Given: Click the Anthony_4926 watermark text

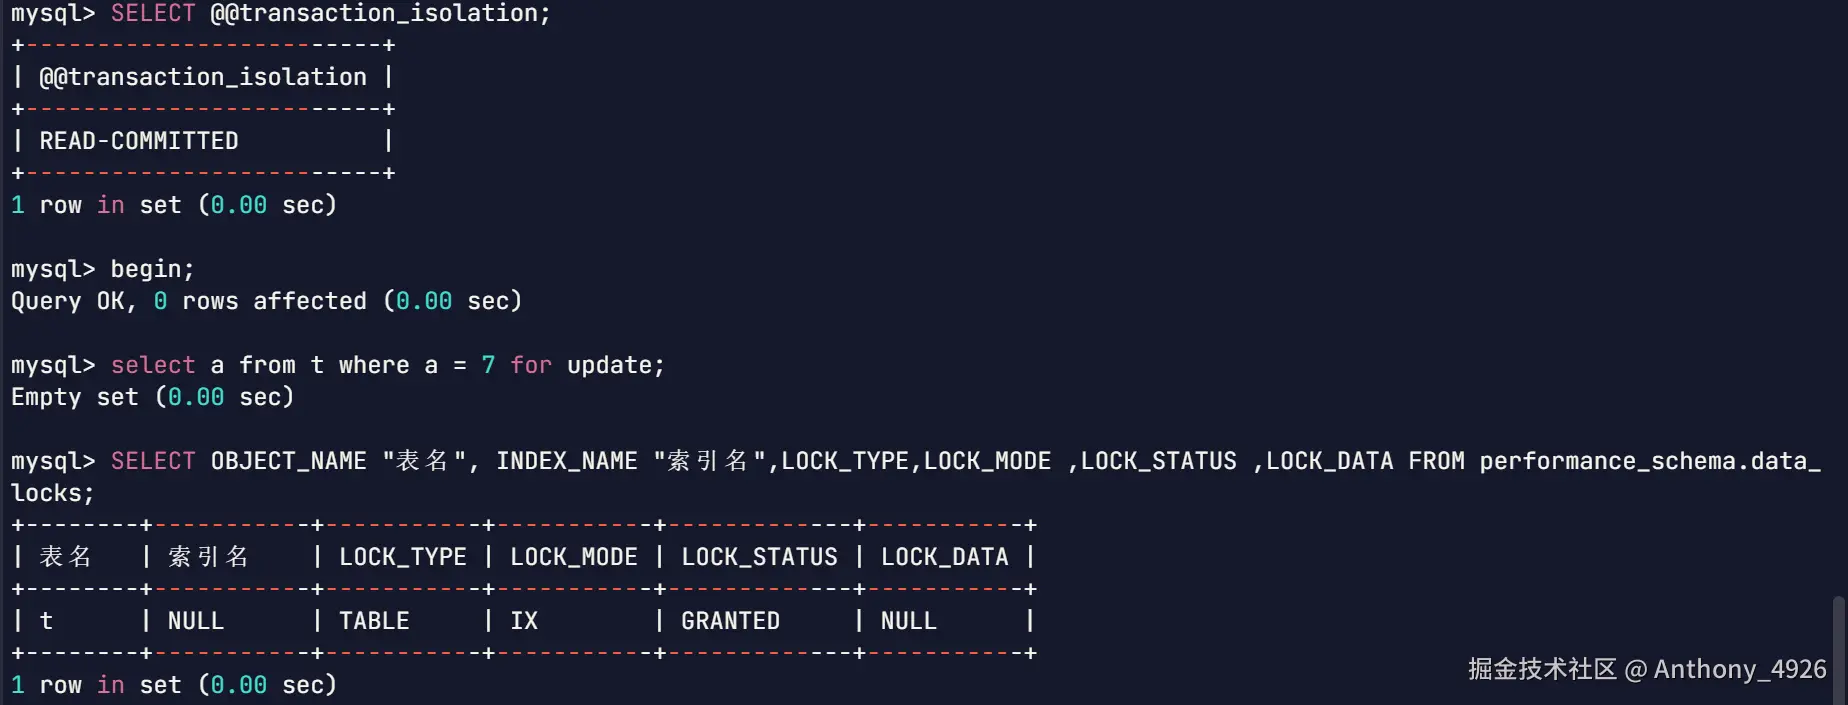Looking at the screenshot, I should tap(1739, 669).
